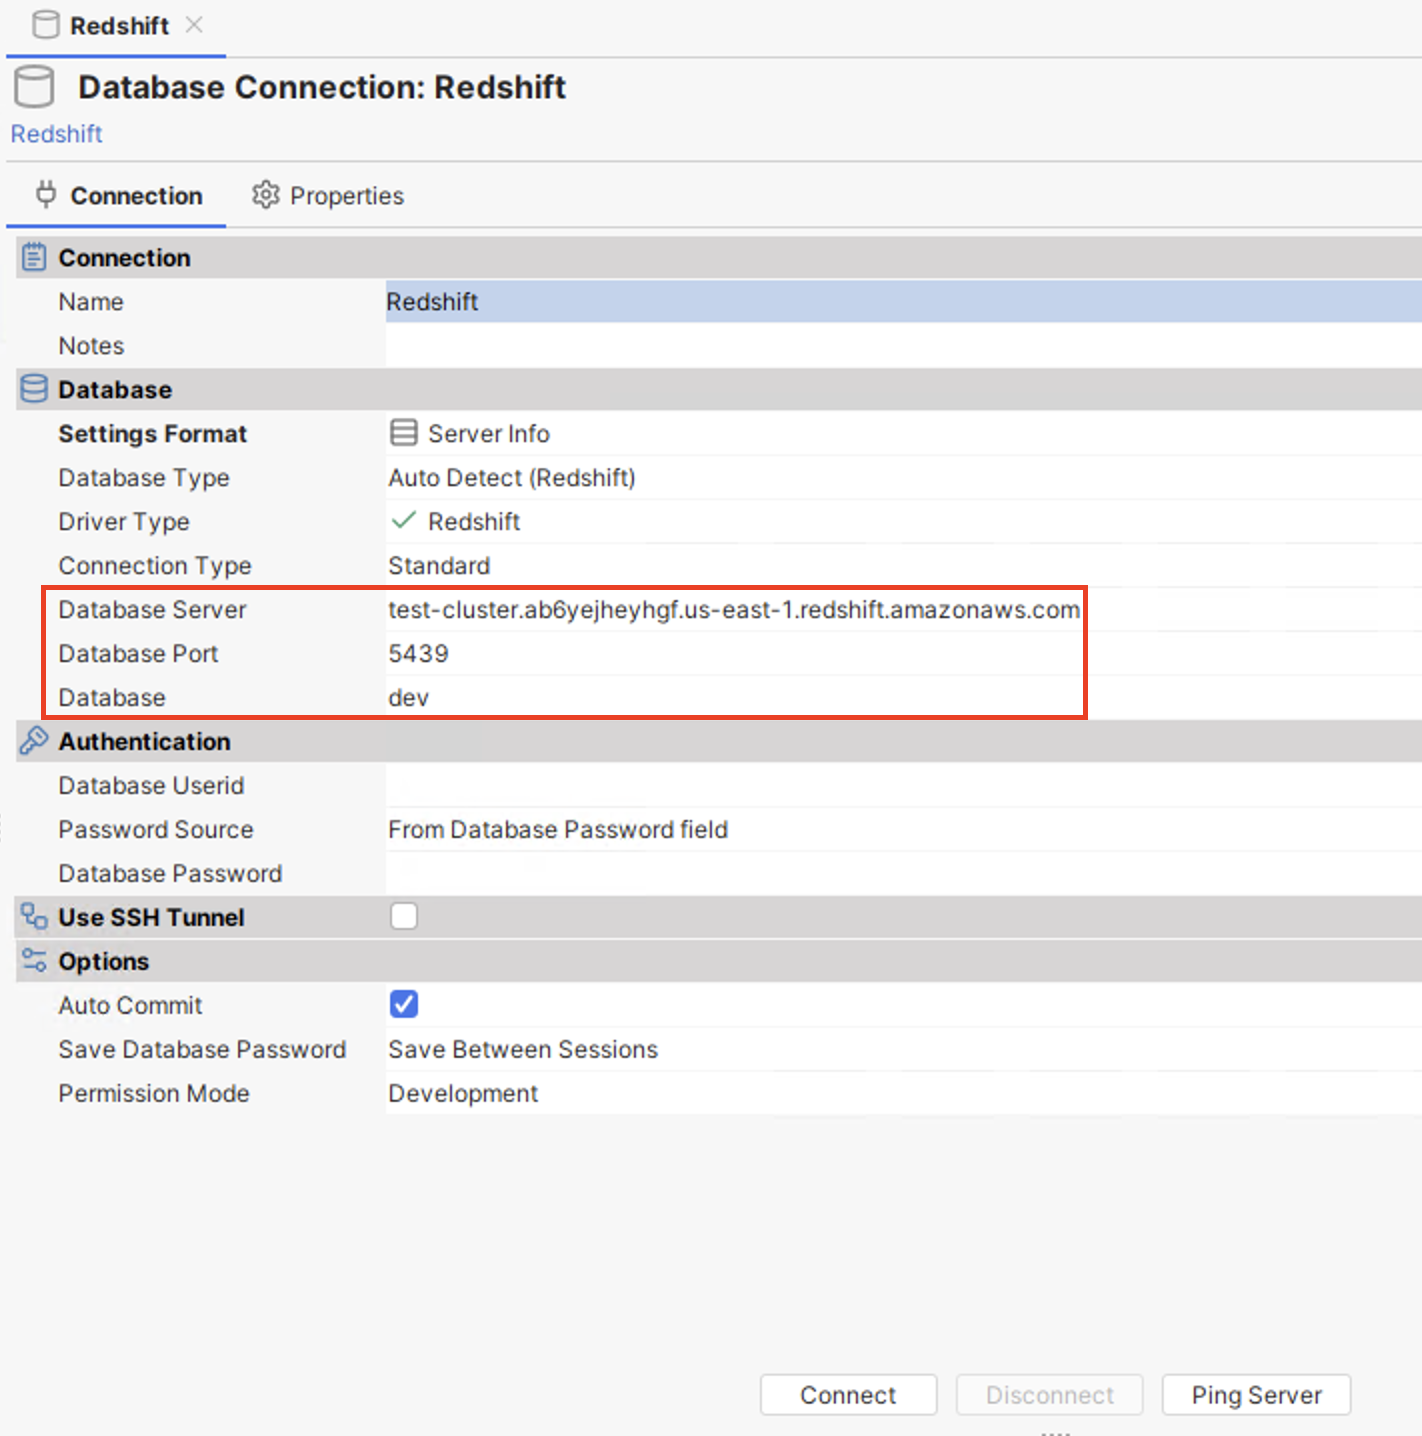Open the Connection Type dropdown showing Standard
Screen dimensions: 1422x1436
pos(904,565)
